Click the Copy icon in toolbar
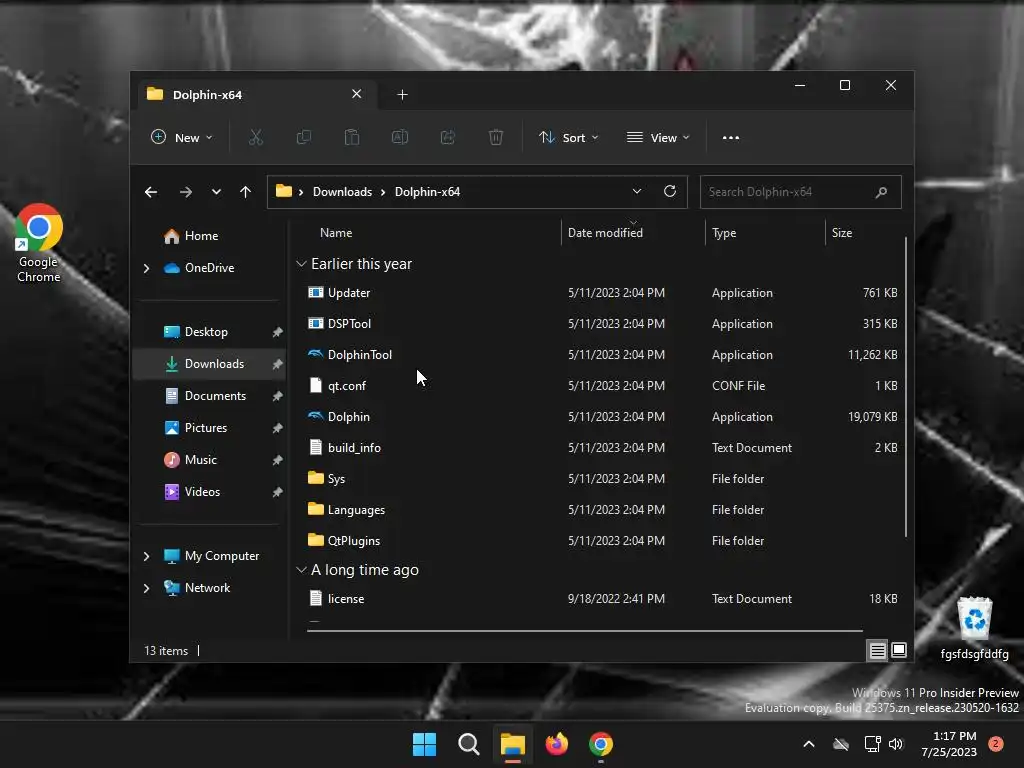The height and width of the screenshot is (768, 1024). [x=304, y=137]
